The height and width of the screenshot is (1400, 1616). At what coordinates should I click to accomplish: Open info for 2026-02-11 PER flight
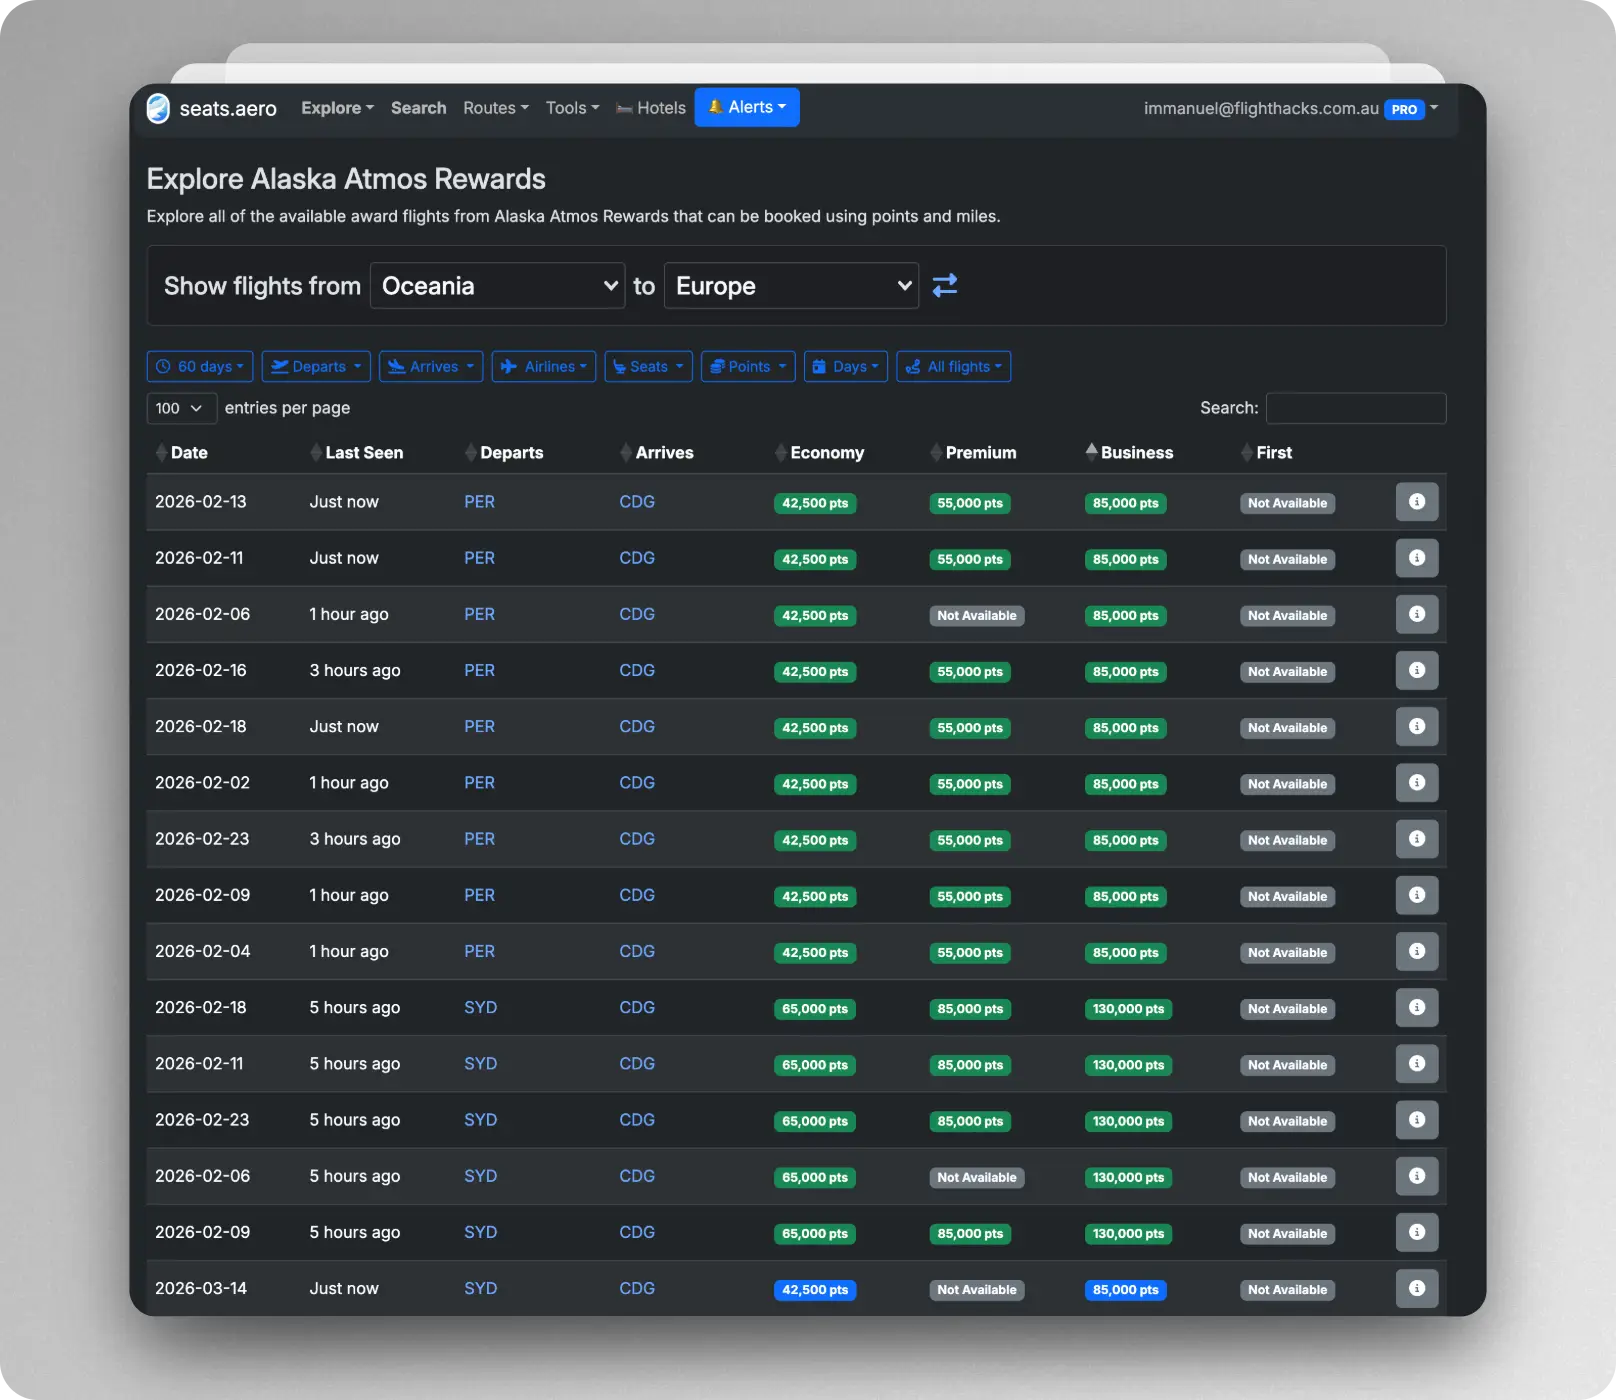pyautogui.click(x=1417, y=558)
